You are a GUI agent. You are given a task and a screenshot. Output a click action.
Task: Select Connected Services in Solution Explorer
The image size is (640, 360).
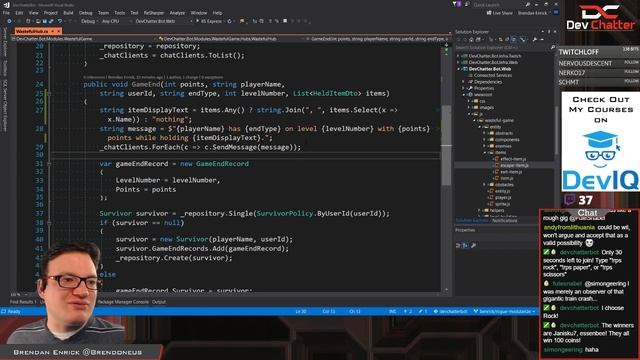click(x=493, y=75)
